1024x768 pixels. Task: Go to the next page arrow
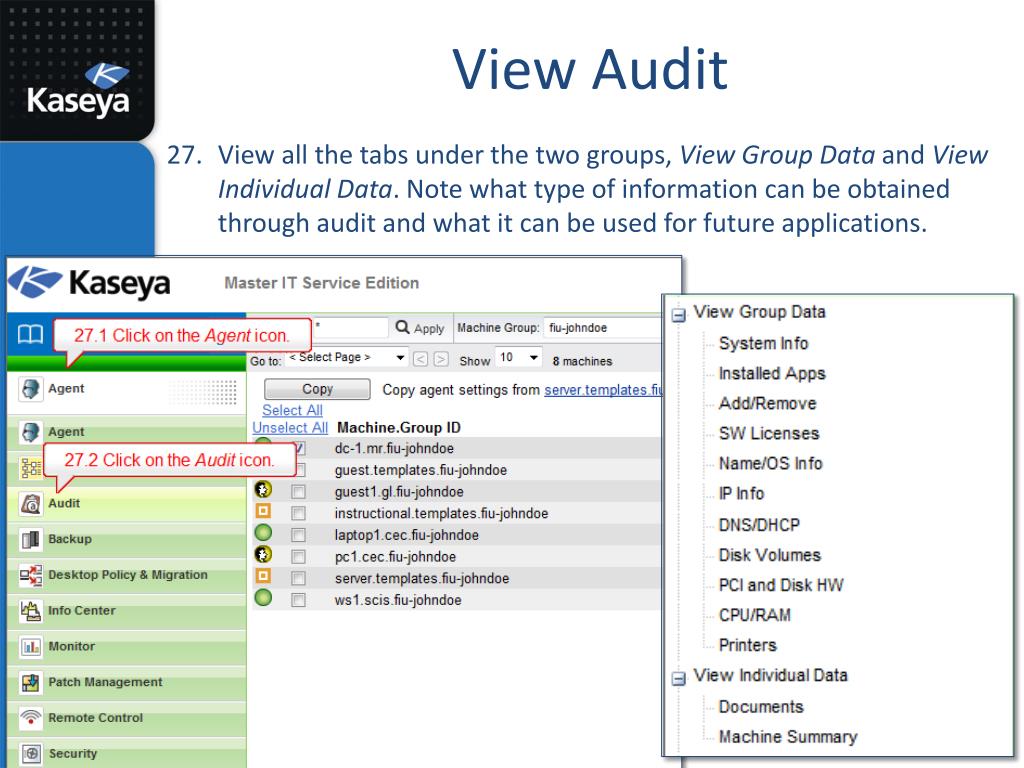(441, 359)
